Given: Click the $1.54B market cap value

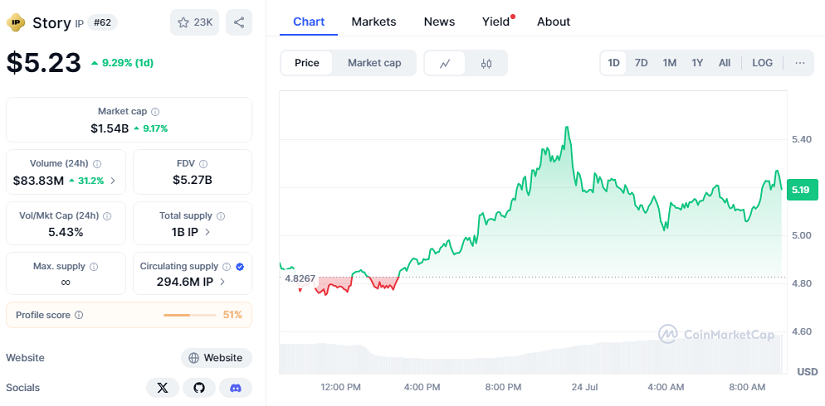Looking at the screenshot, I should tap(109, 128).
